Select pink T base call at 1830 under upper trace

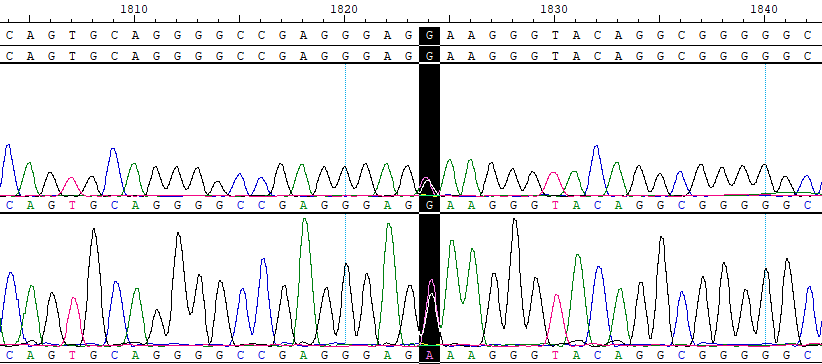(555, 206)
